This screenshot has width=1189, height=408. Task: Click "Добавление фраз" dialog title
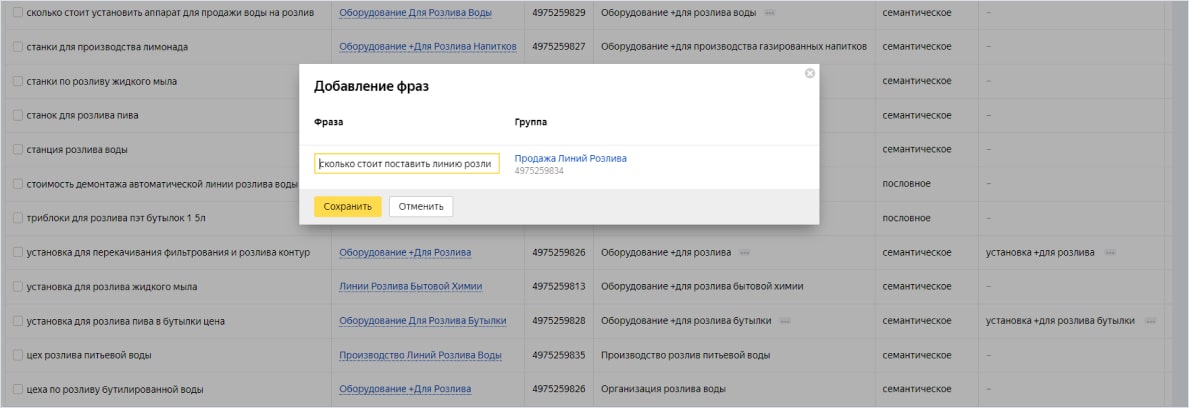click(x=372, y=86)
